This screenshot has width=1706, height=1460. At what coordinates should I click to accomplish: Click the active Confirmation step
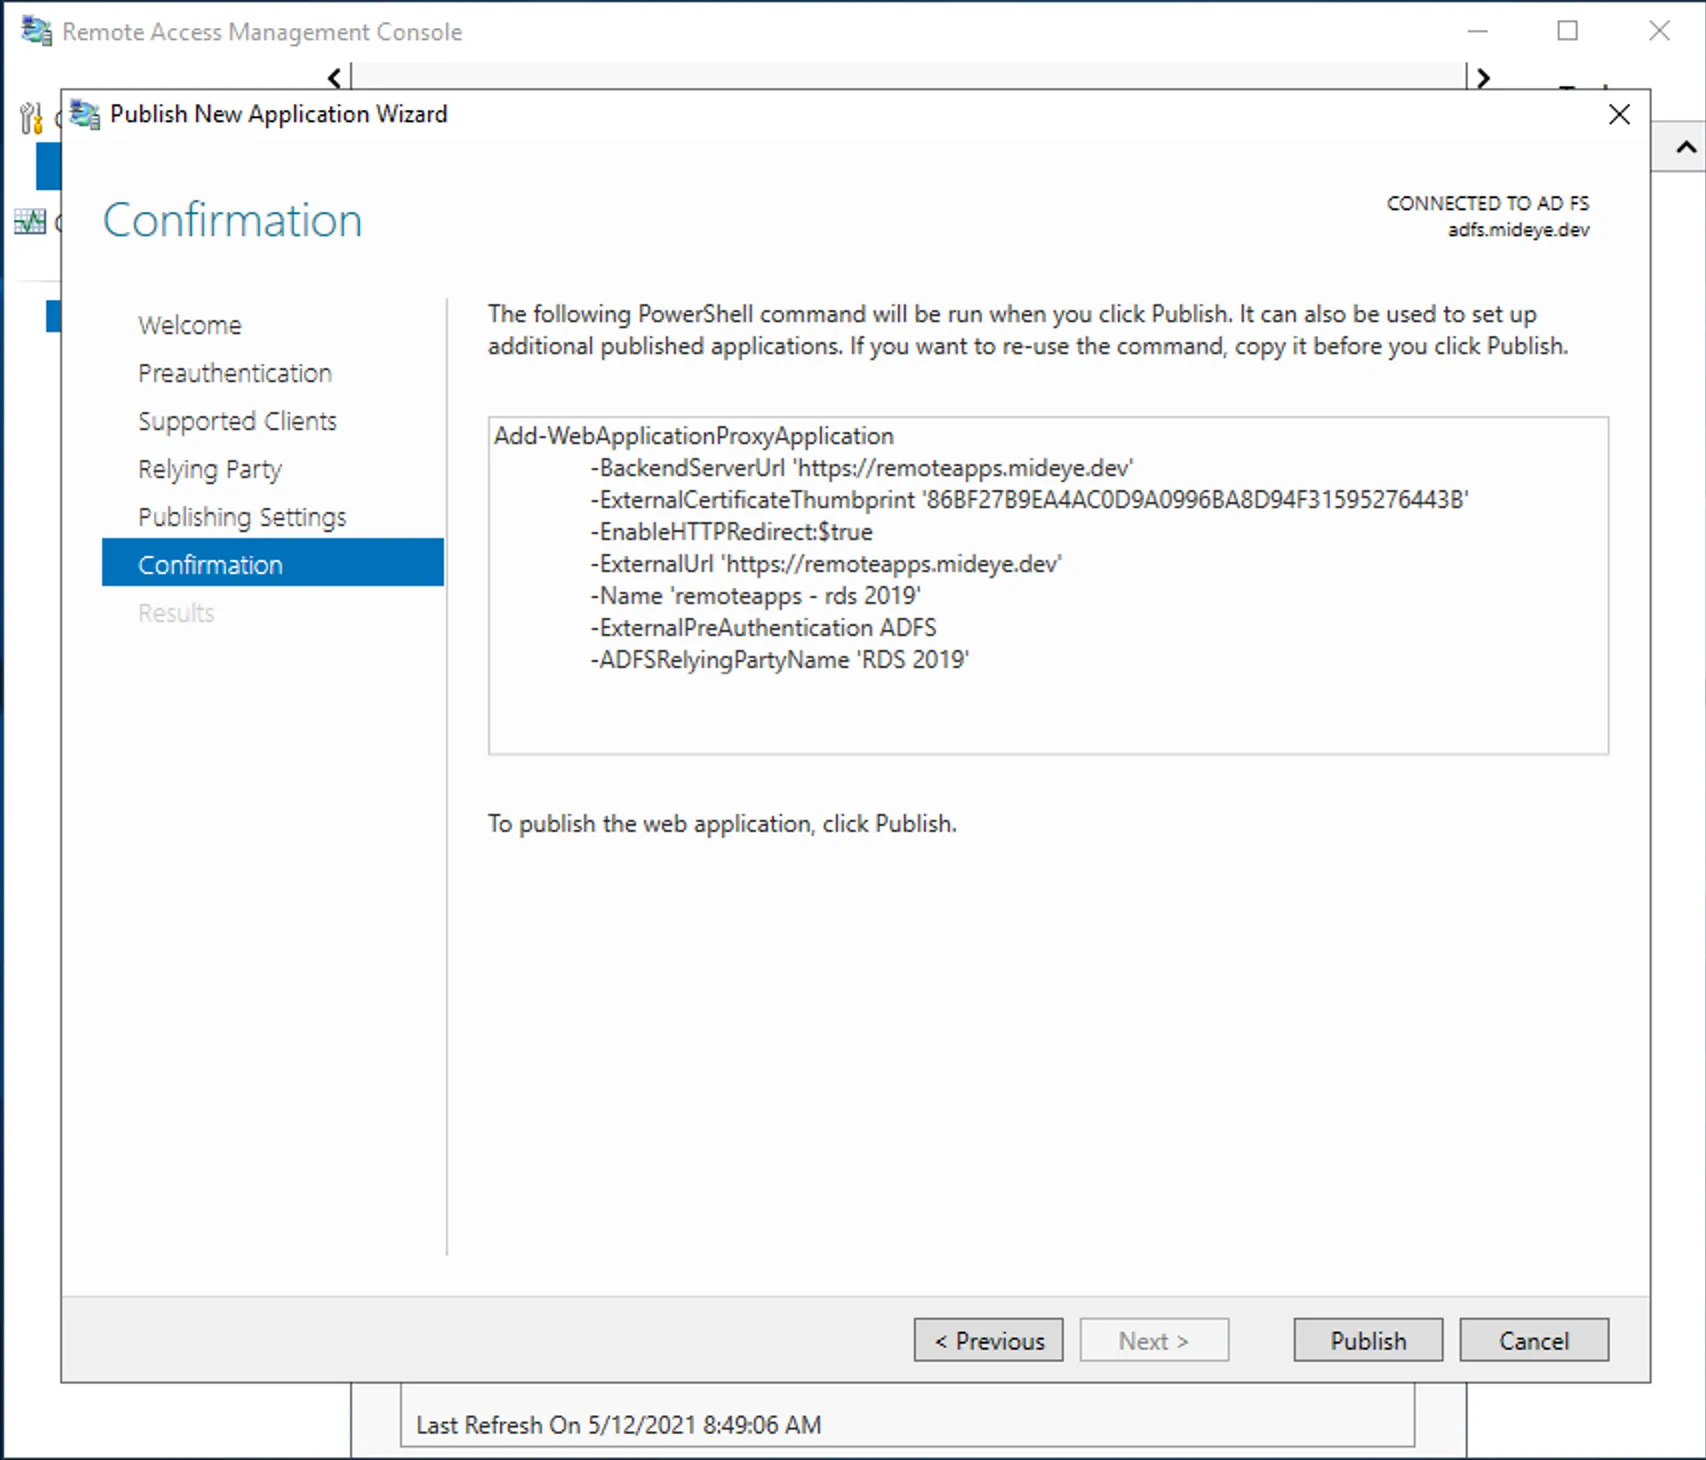pos(210,564)
